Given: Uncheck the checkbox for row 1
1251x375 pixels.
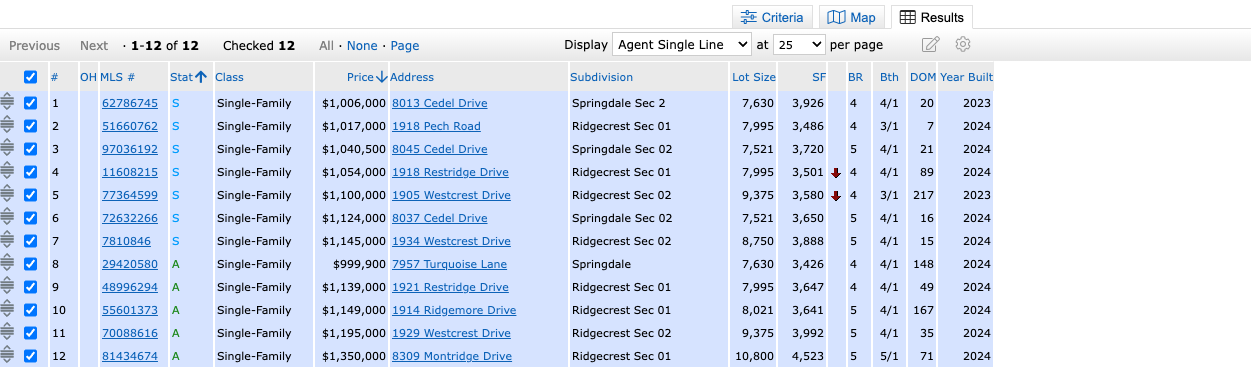Looking at the screenshot, I should pyautogui.click(x=30, y=103).
